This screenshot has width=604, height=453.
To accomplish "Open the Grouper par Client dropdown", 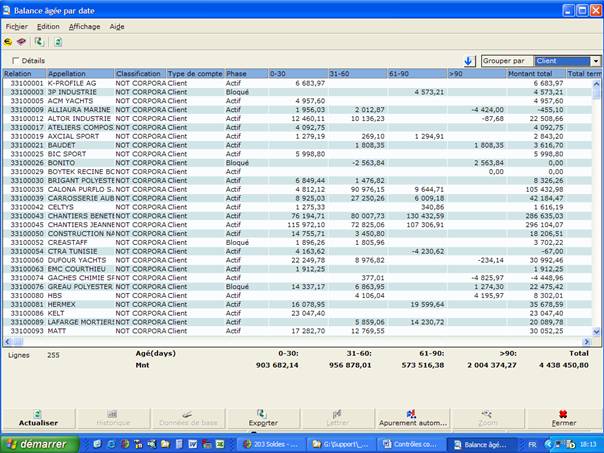I will (x=595, y=61).
